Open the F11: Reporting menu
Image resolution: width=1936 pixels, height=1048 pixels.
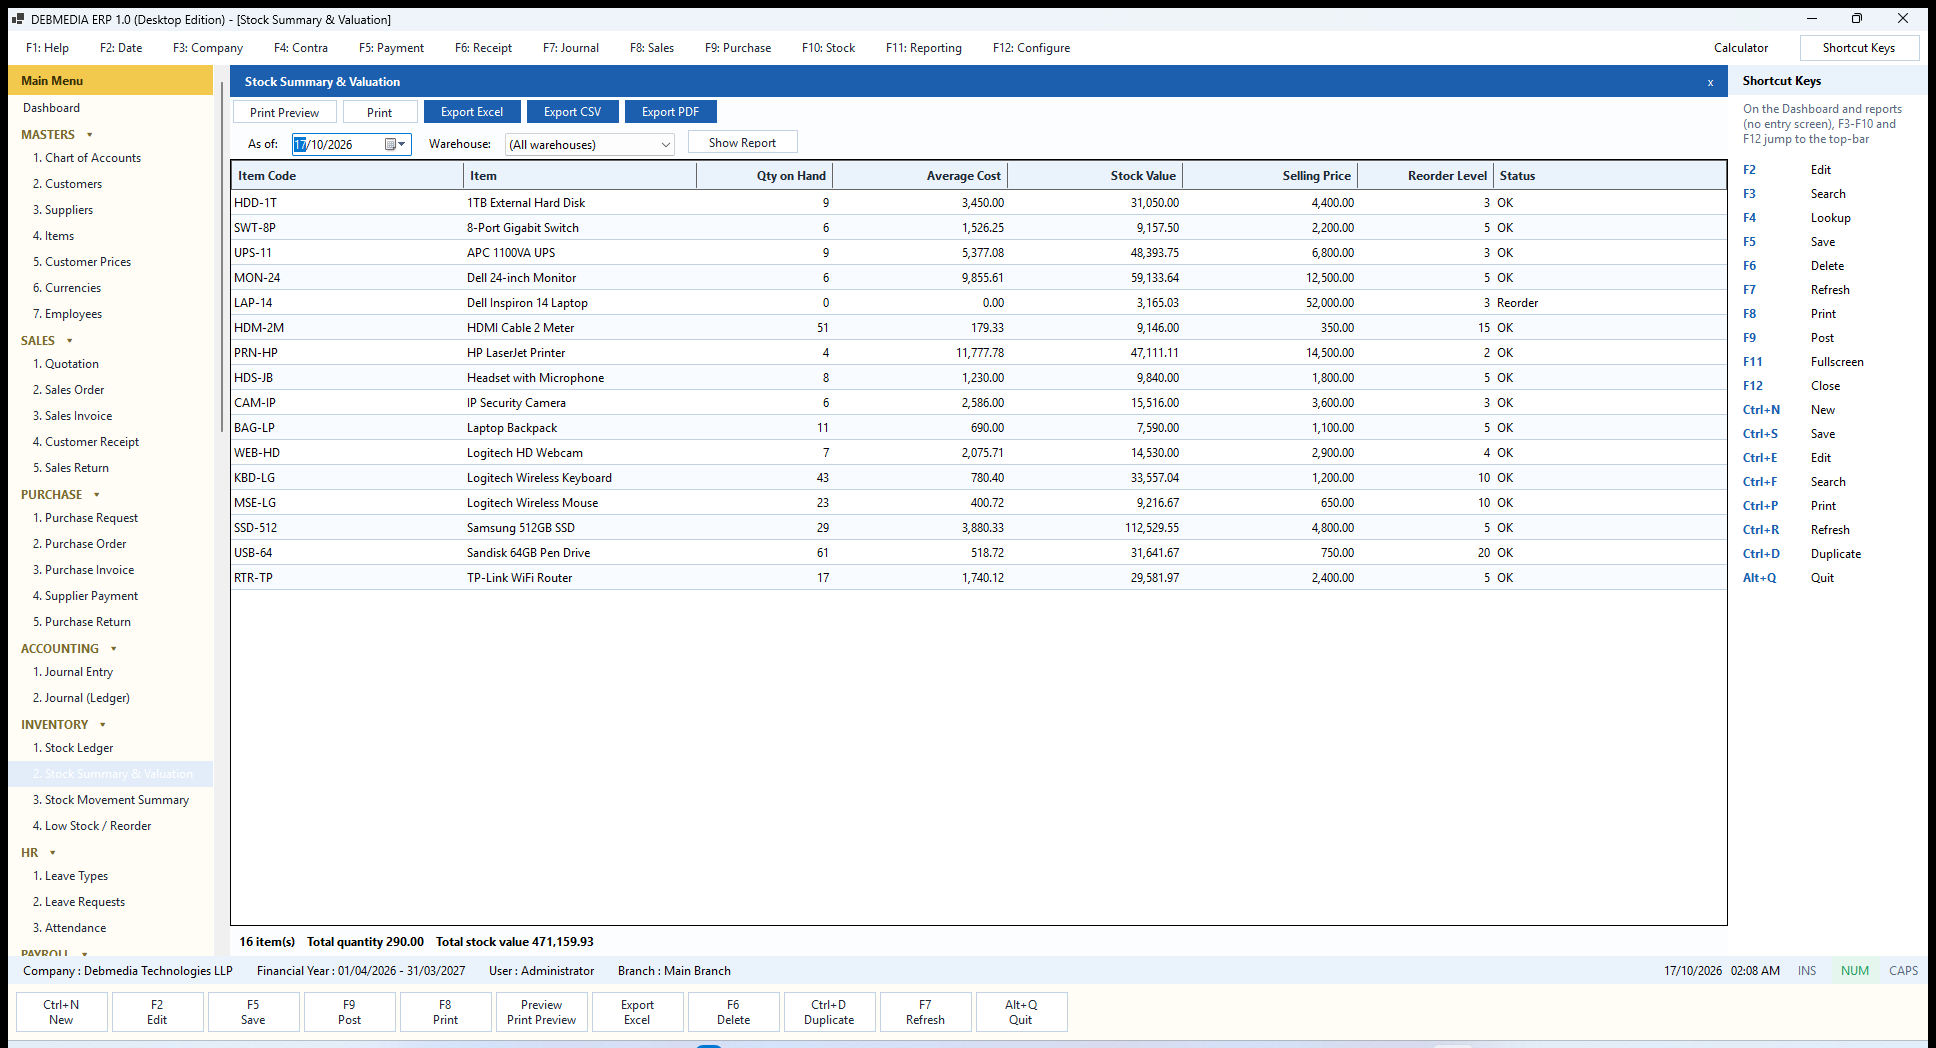click(x=924, y=48)
